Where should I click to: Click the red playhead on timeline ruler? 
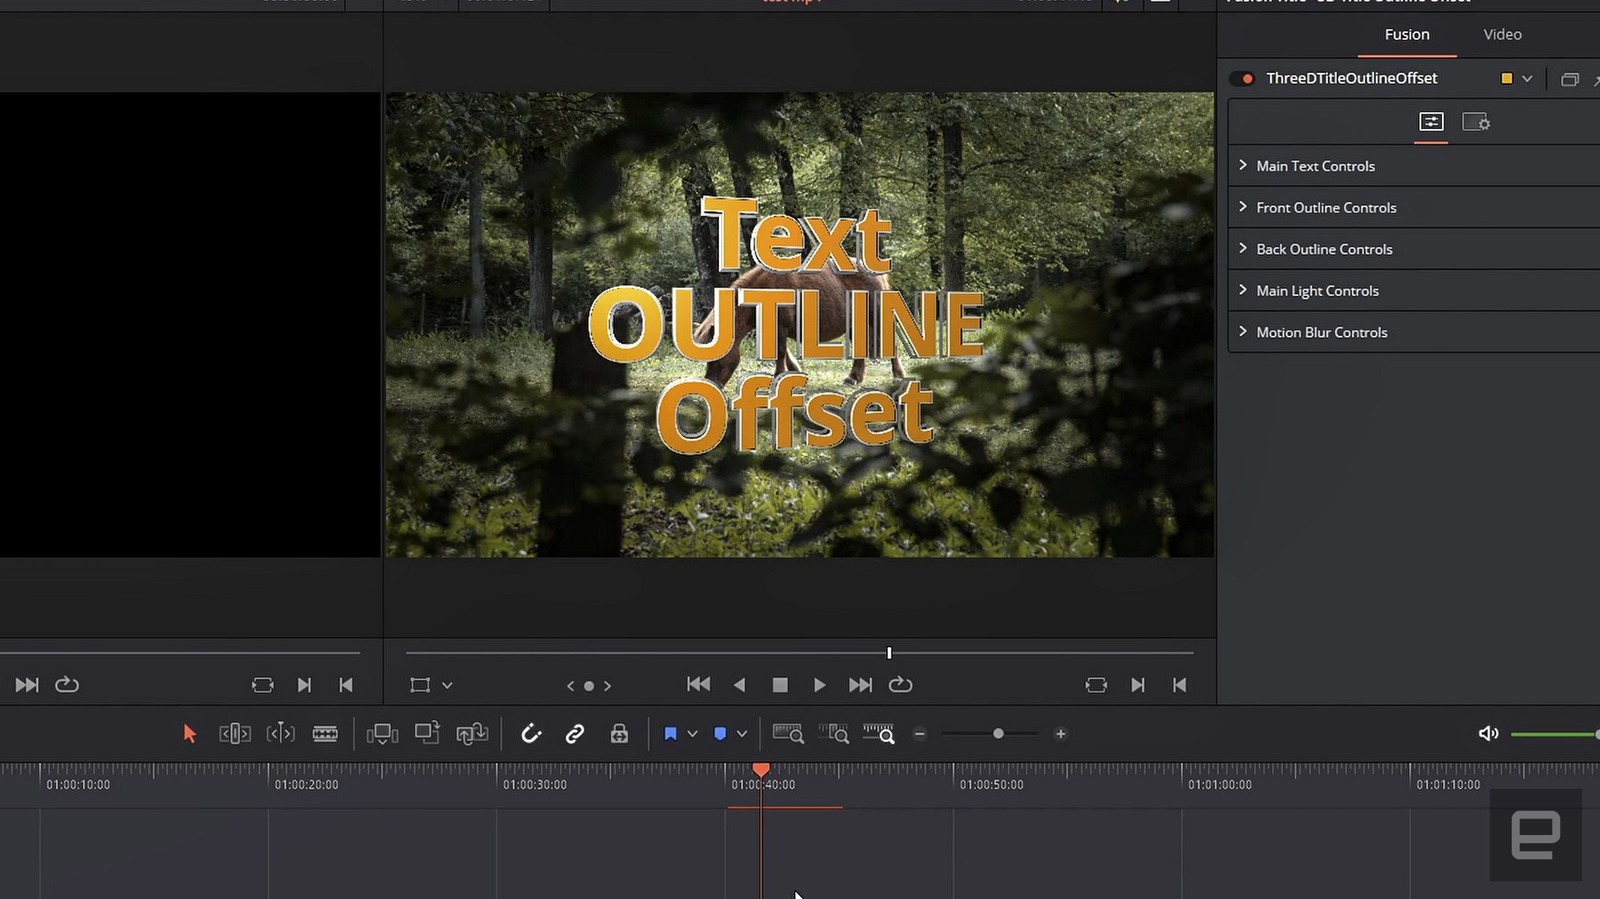[x=761, y=770]
